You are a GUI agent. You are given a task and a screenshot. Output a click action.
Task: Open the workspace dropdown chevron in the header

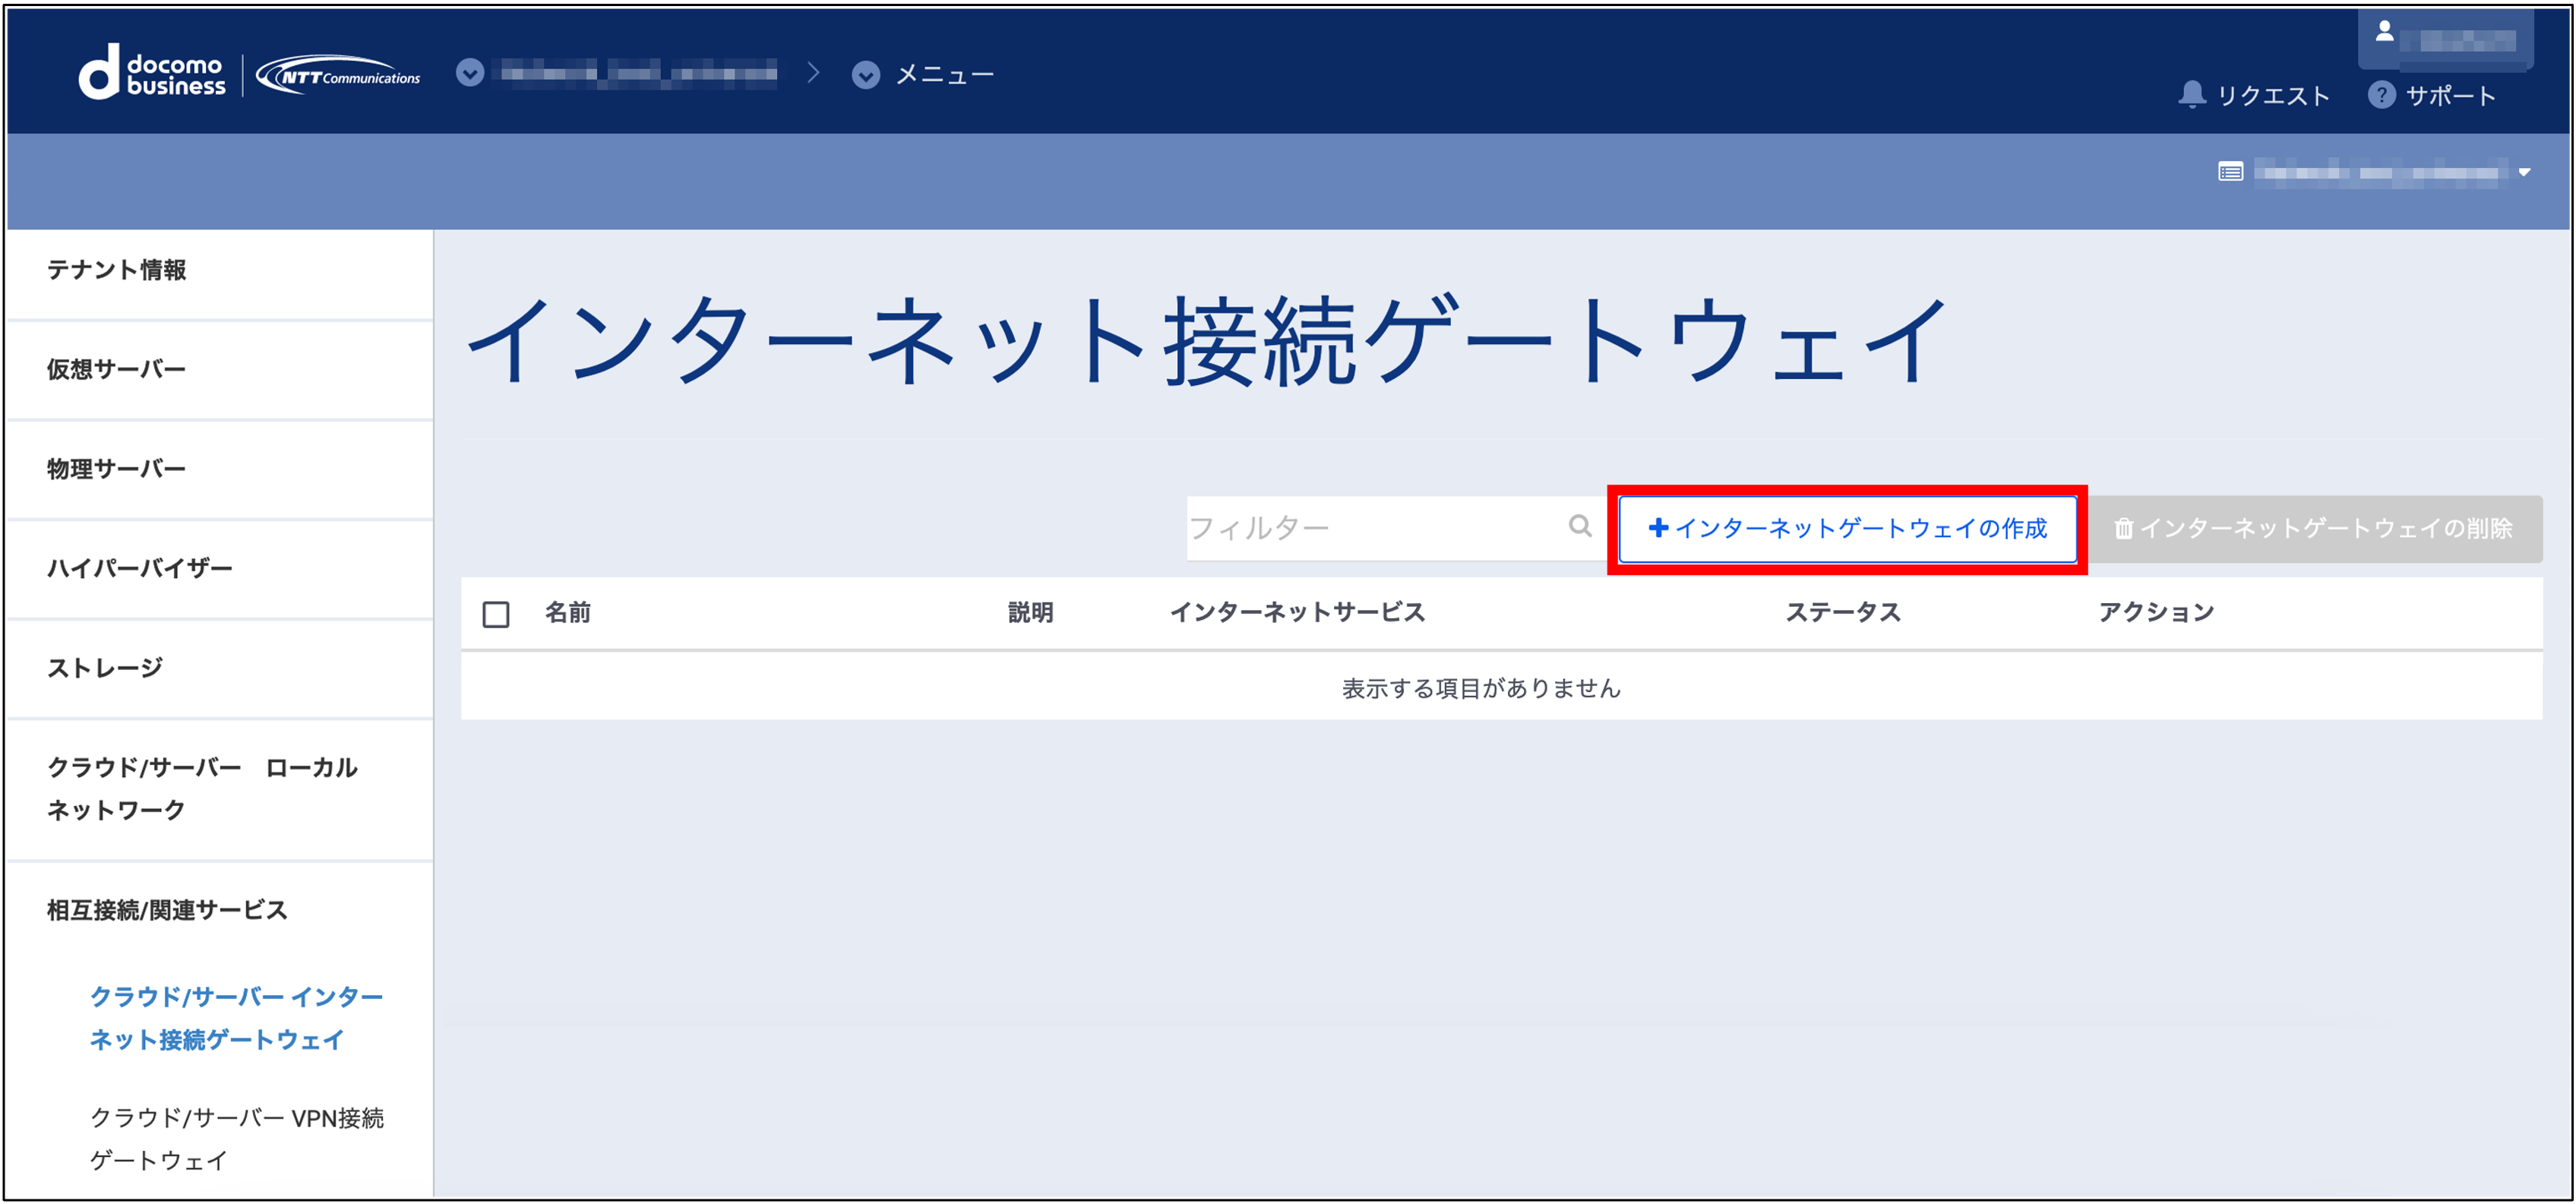[470, 73]
